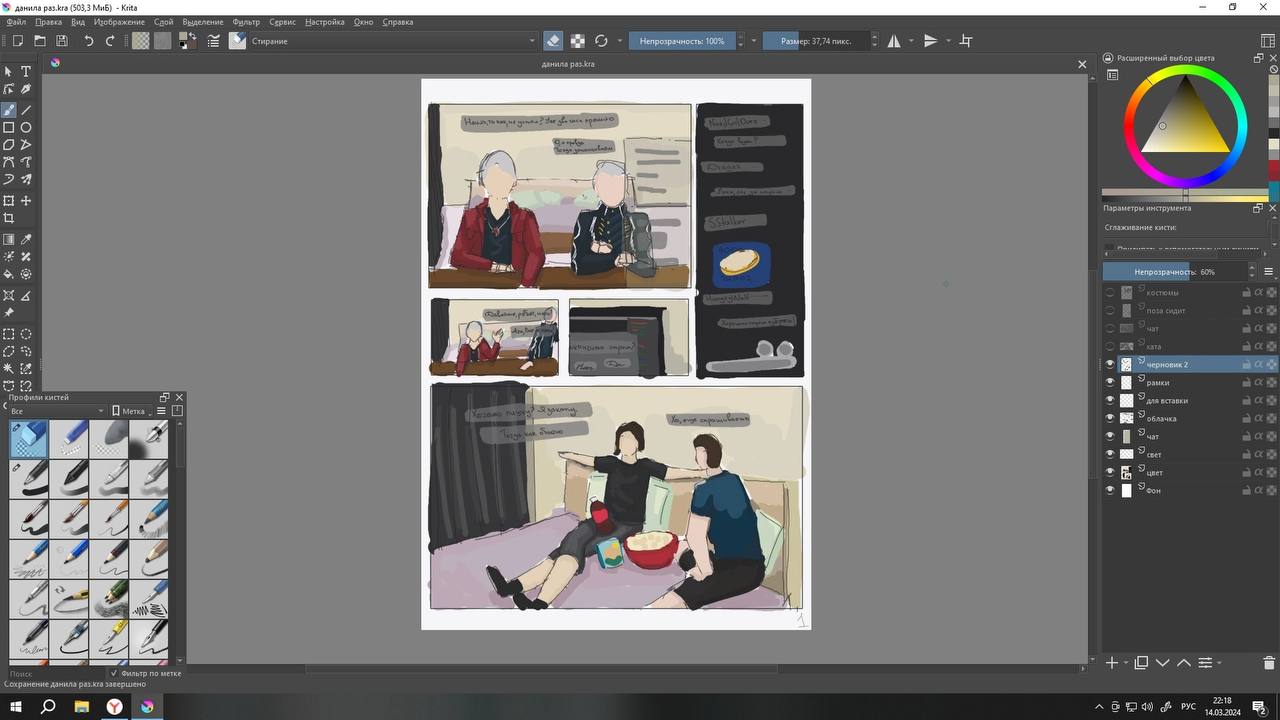The image size is (1280, 720).
Task: Open workspace chooser icon at top right
Action: tap(1268, 41)
